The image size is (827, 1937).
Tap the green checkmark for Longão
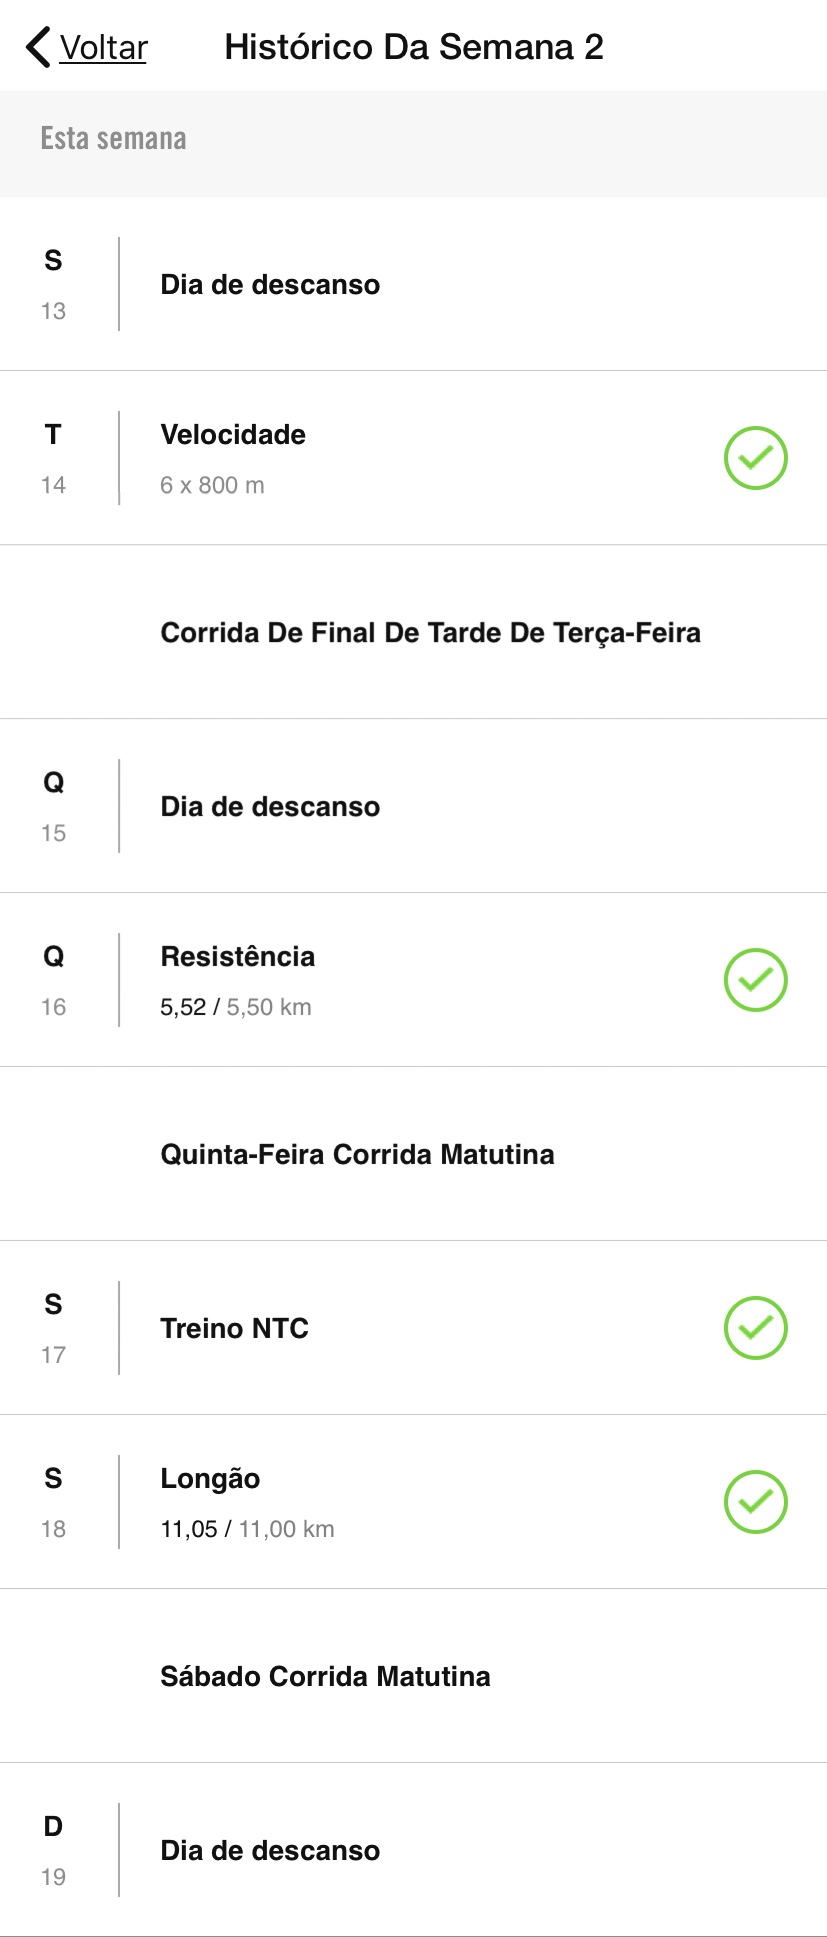coord(756,1502)
